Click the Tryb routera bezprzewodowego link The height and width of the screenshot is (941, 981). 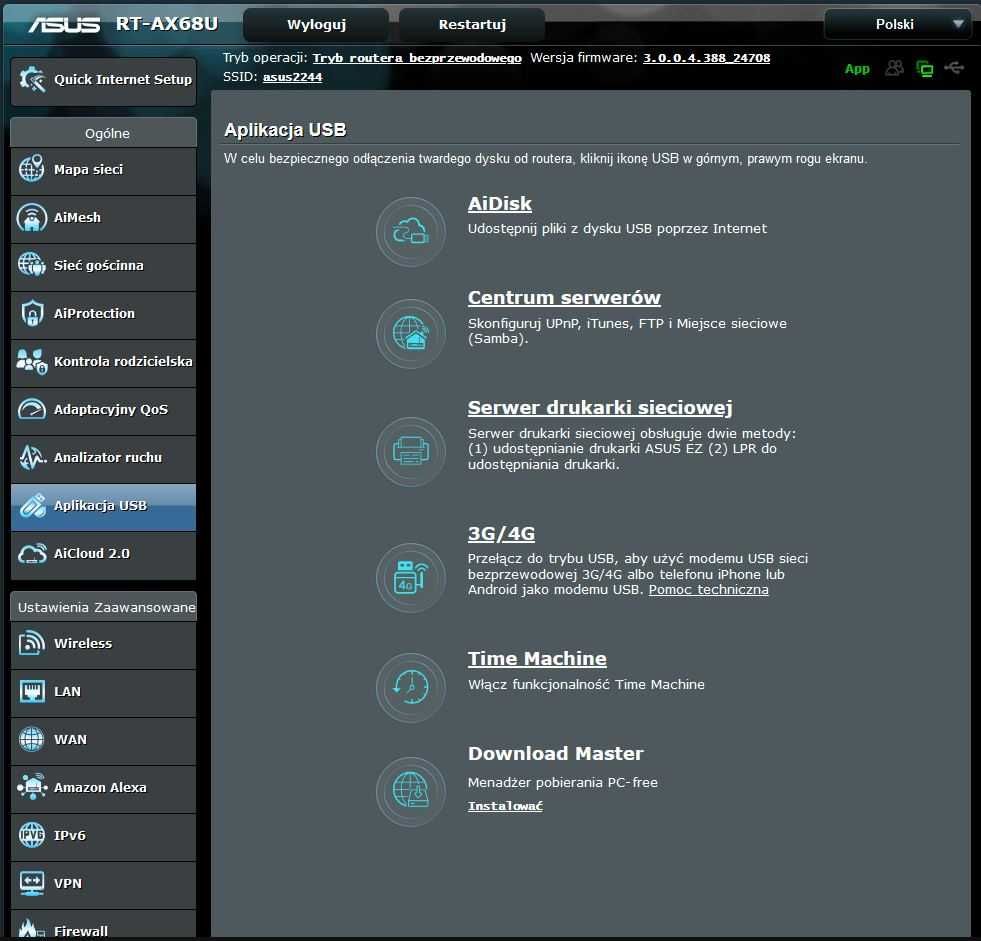(417, 58)
